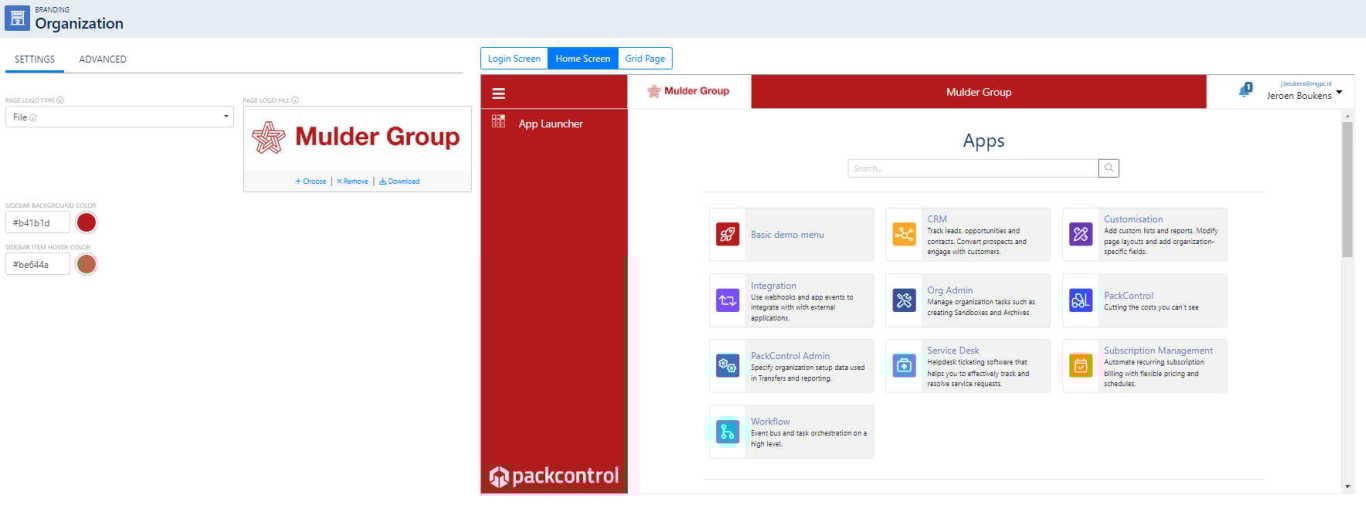Click the Service Desk app icon
Screen dimensions: 1366x512
pos(904,366)
